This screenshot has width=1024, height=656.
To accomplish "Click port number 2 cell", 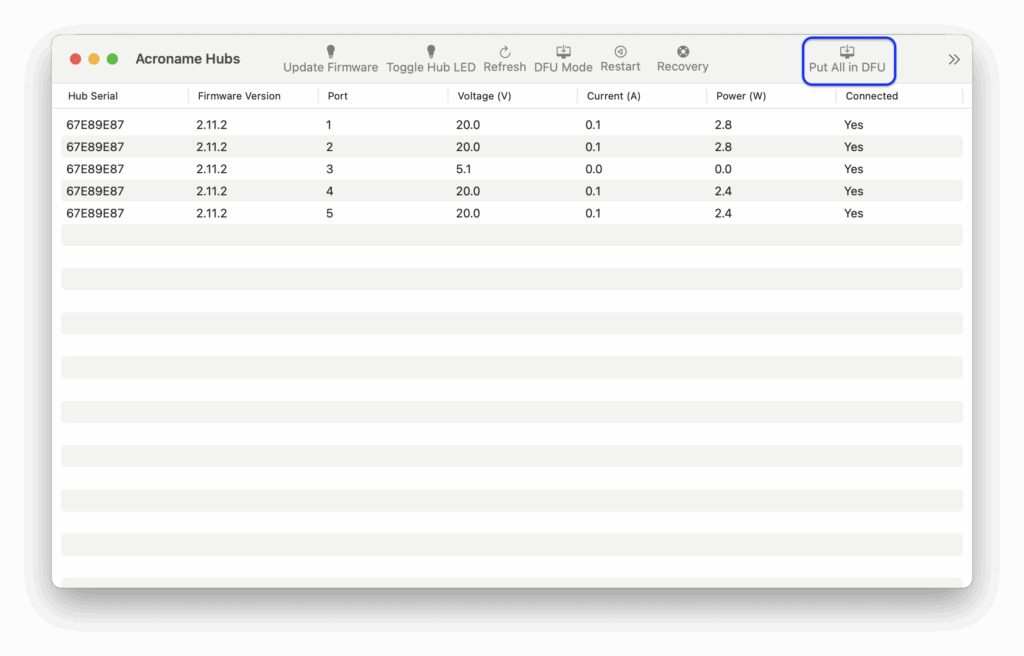I will point(330,147).
